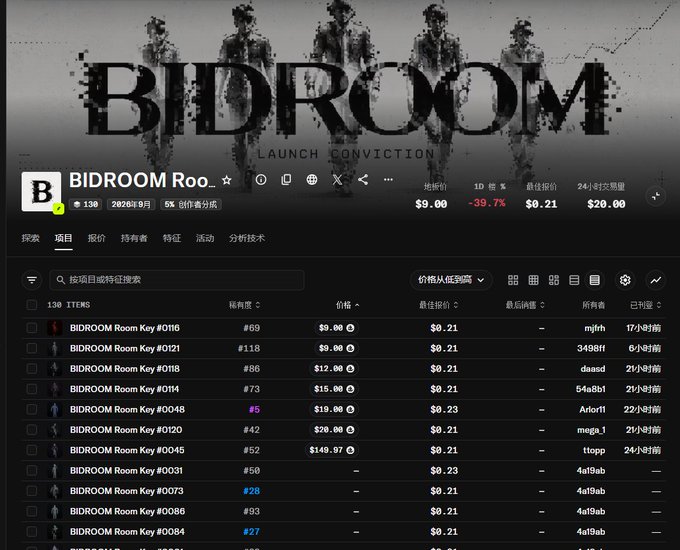
Task: Check the box for Room Key #0116
Action: [32, 328]
